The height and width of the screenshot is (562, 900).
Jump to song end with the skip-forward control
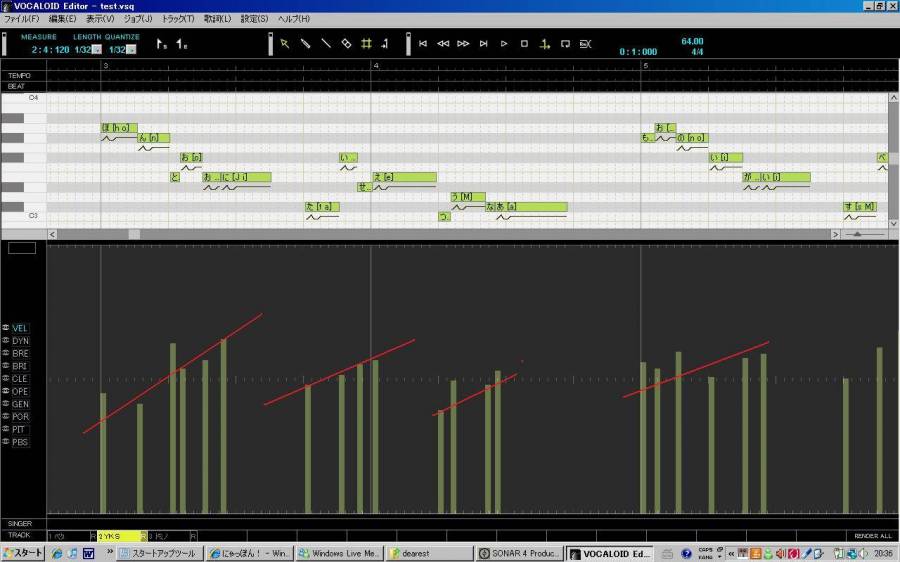coord(483,44)
